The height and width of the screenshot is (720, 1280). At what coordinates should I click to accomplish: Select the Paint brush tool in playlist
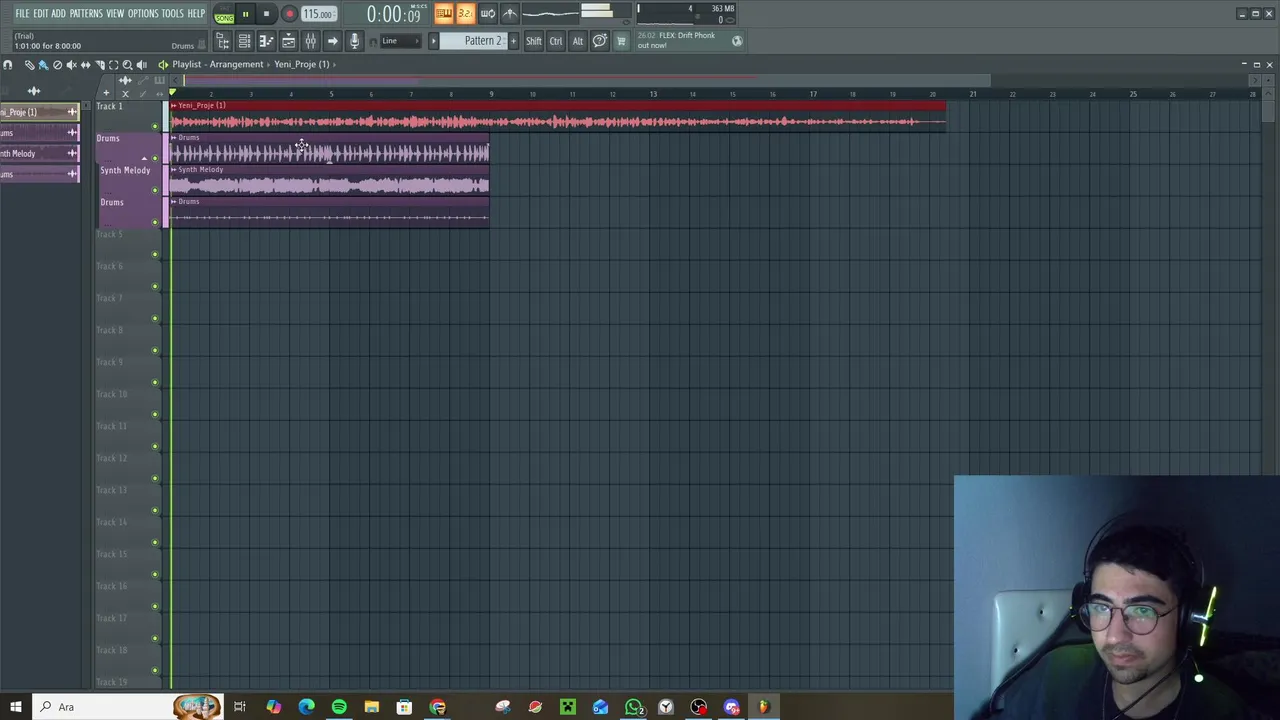click(x=43, y=64)
